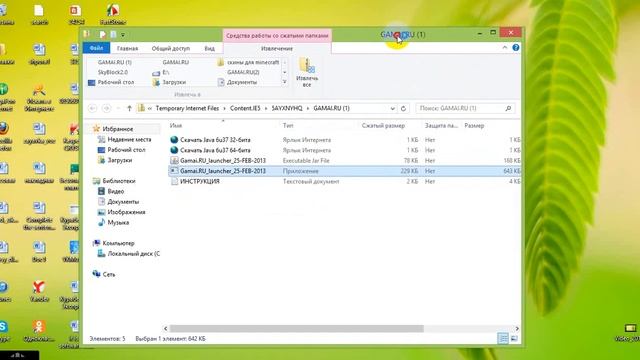Screen dimensions: 640x360
Task: Open Сеть in navigation pane
Action: pyautogui.click(x=109, y=274)
